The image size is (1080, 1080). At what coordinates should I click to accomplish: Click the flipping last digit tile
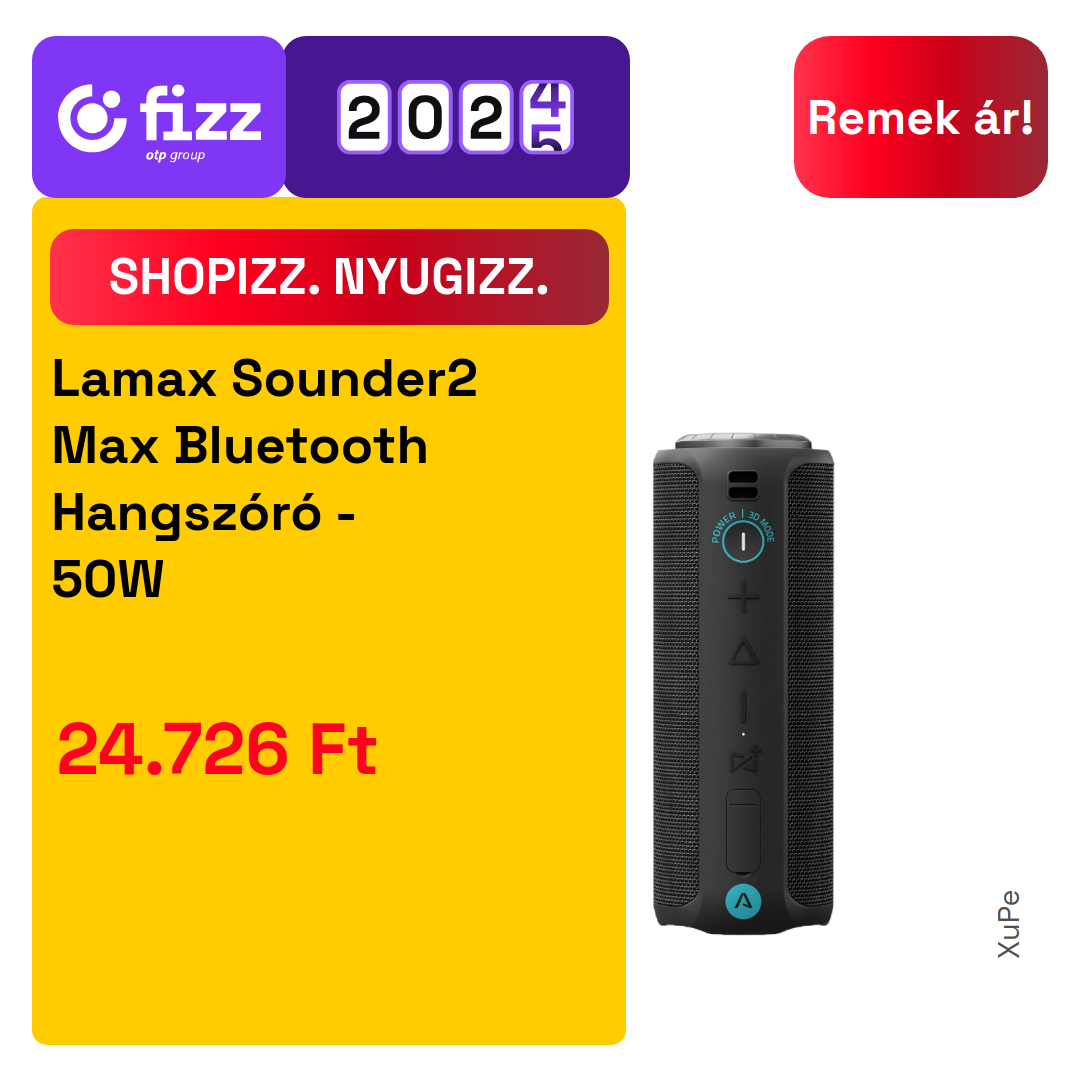pos(547,117)
